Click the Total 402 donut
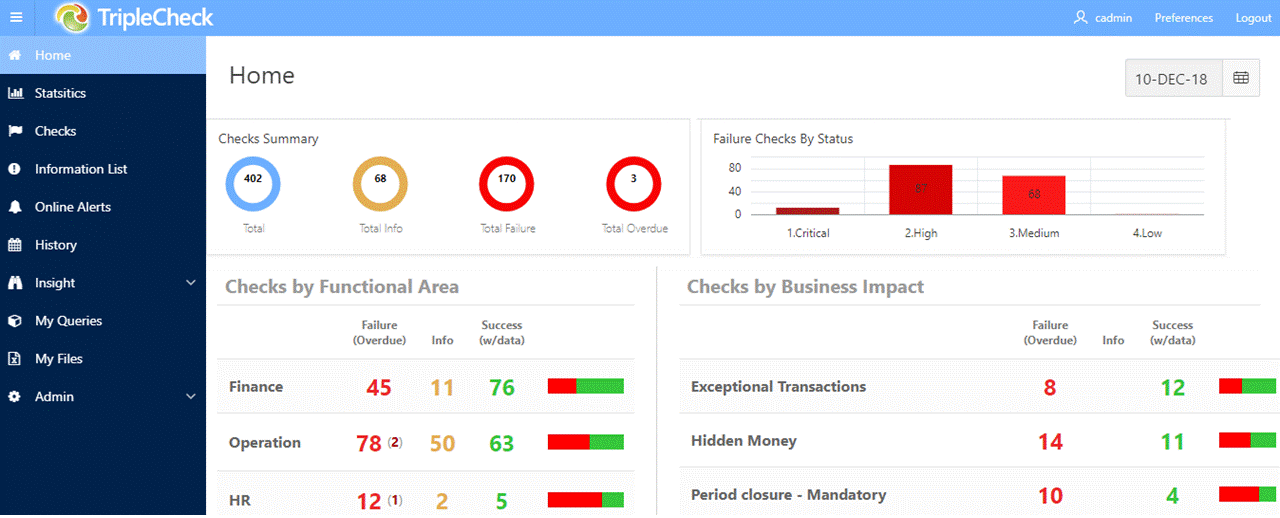Screen dimensions: 1280x518 coord(253,184)
